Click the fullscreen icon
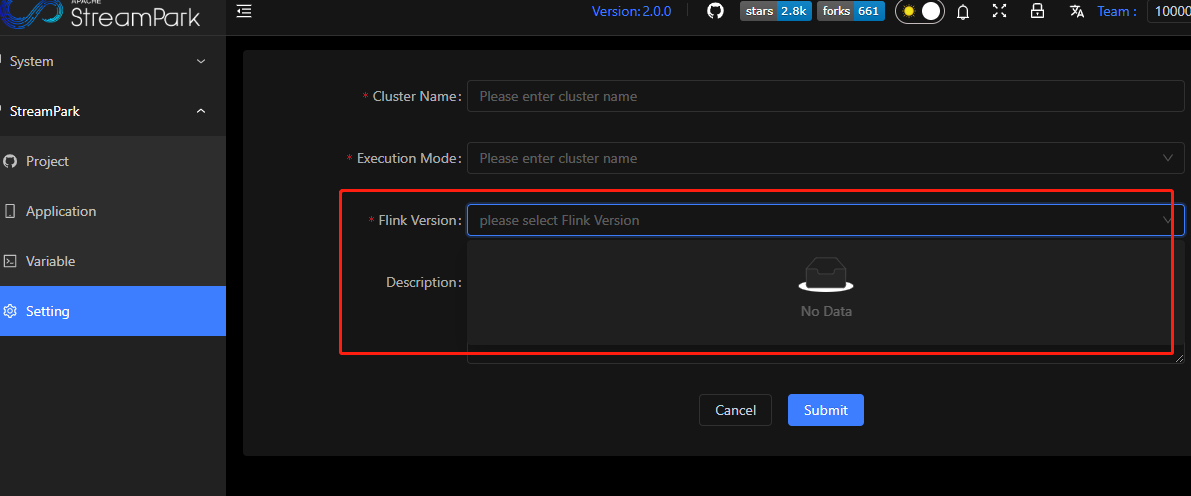The height and width of the screenshot is (496, 1191). point(1000,11)
